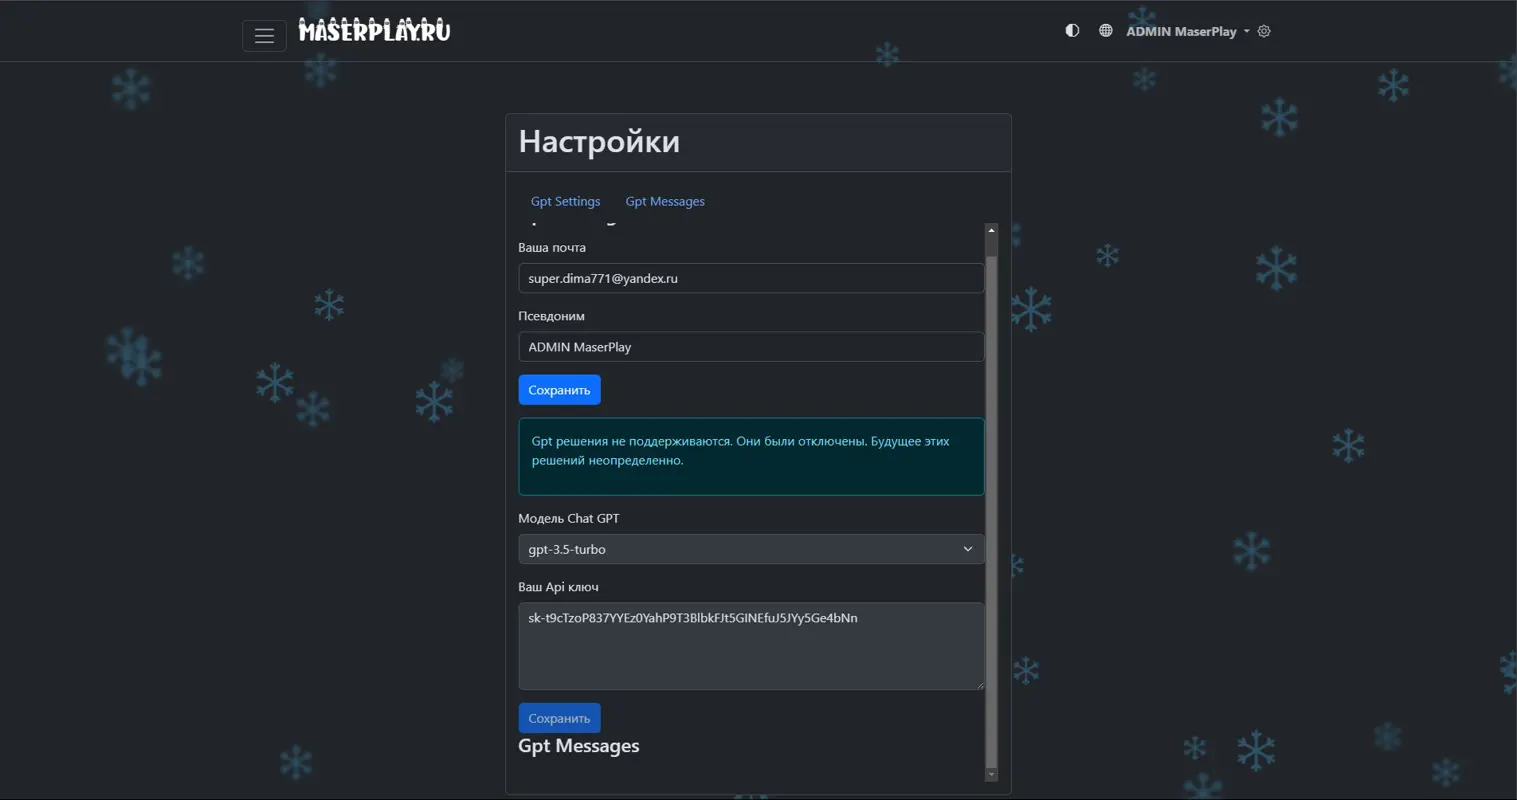Click the Сохранить button below the Api key
The height and width of the screenshot is (800, 1517).
coord(559,718)
